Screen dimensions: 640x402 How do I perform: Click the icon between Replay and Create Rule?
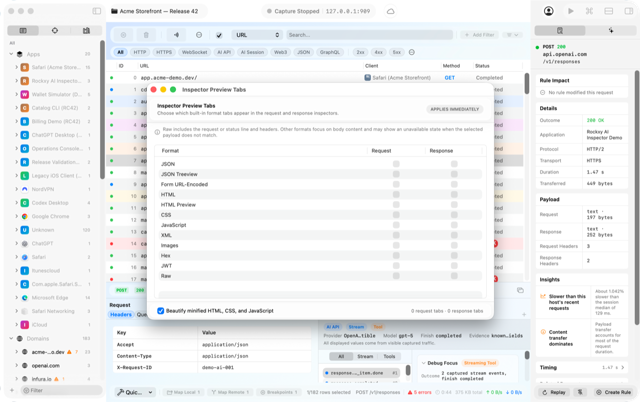(580, 392)
